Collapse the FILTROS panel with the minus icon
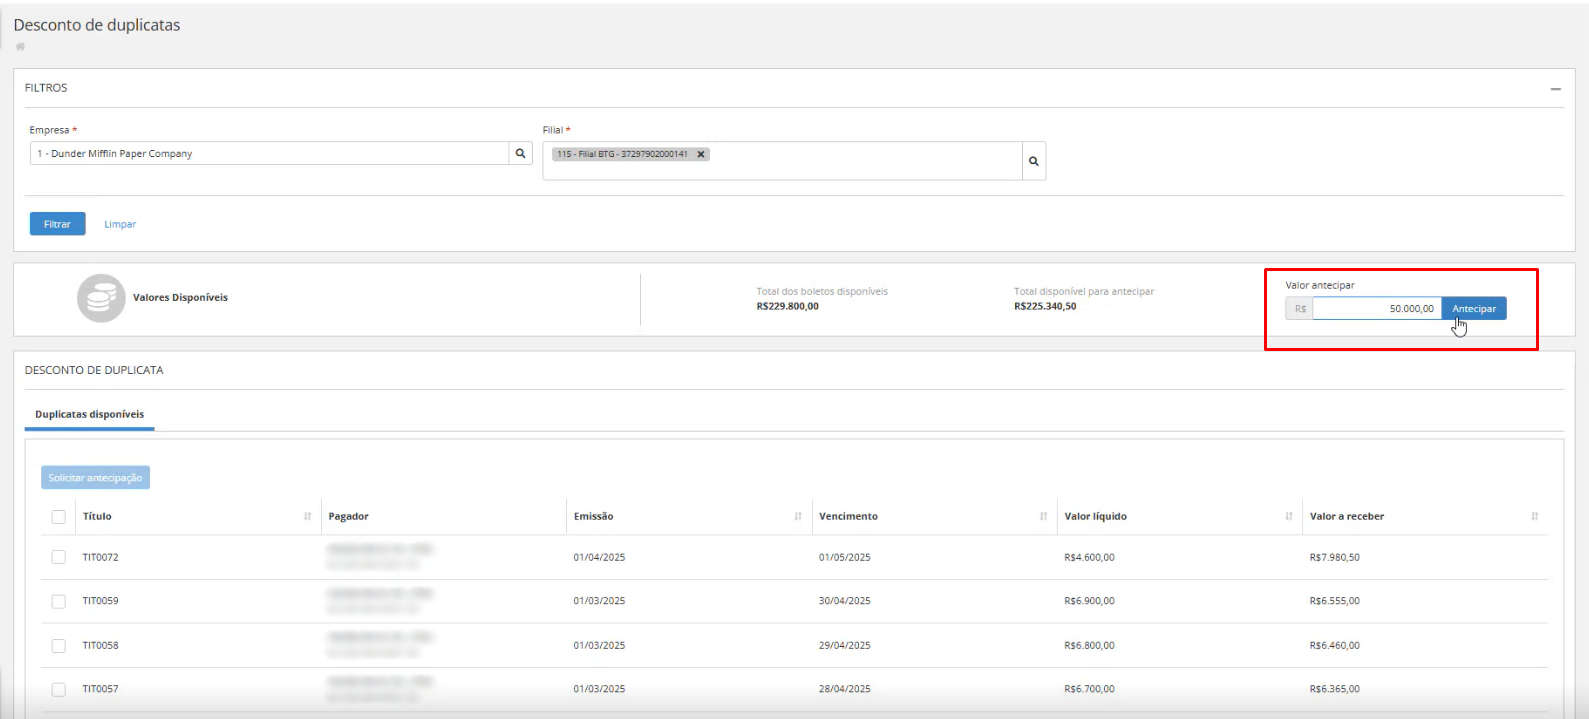Screen dimensions: 1589x719 tap(1555, 89)
